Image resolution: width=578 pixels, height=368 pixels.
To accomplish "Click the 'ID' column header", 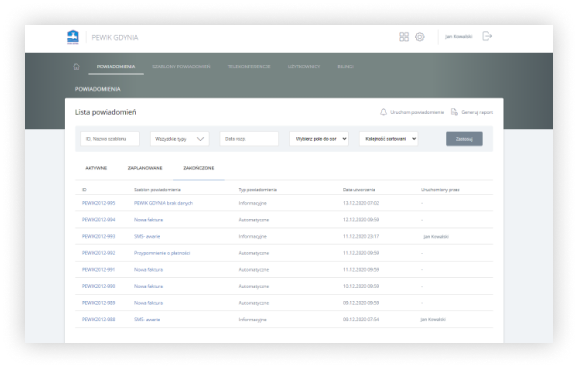I will tap(84, 190).
